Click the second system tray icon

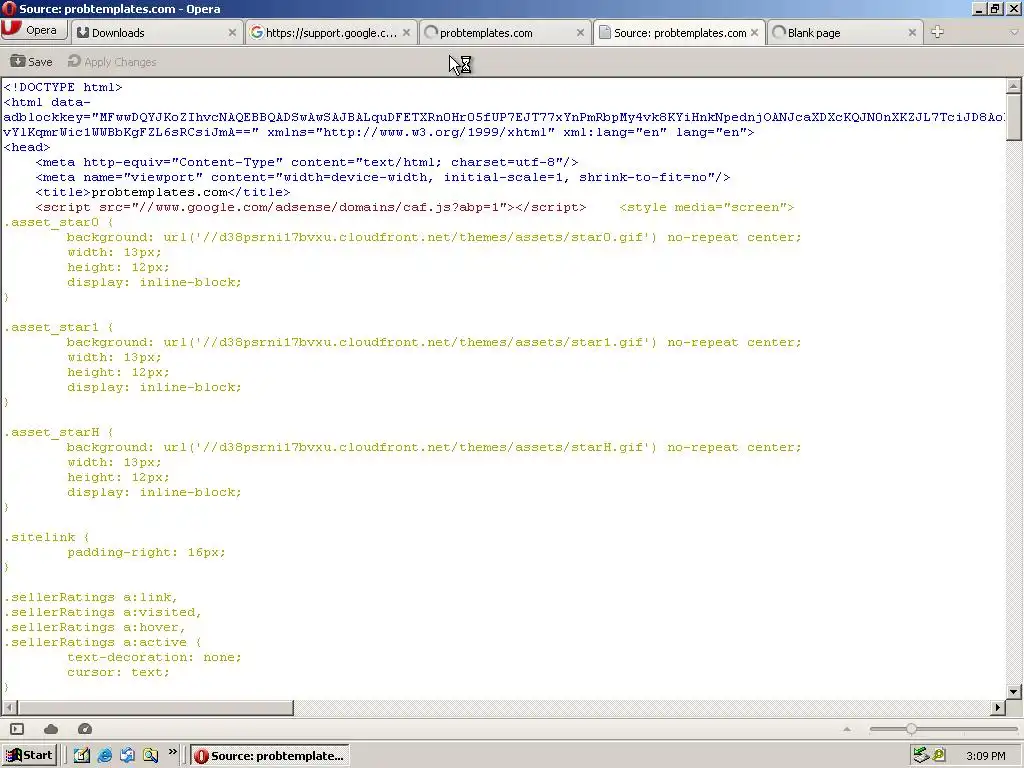coord(939,756)
